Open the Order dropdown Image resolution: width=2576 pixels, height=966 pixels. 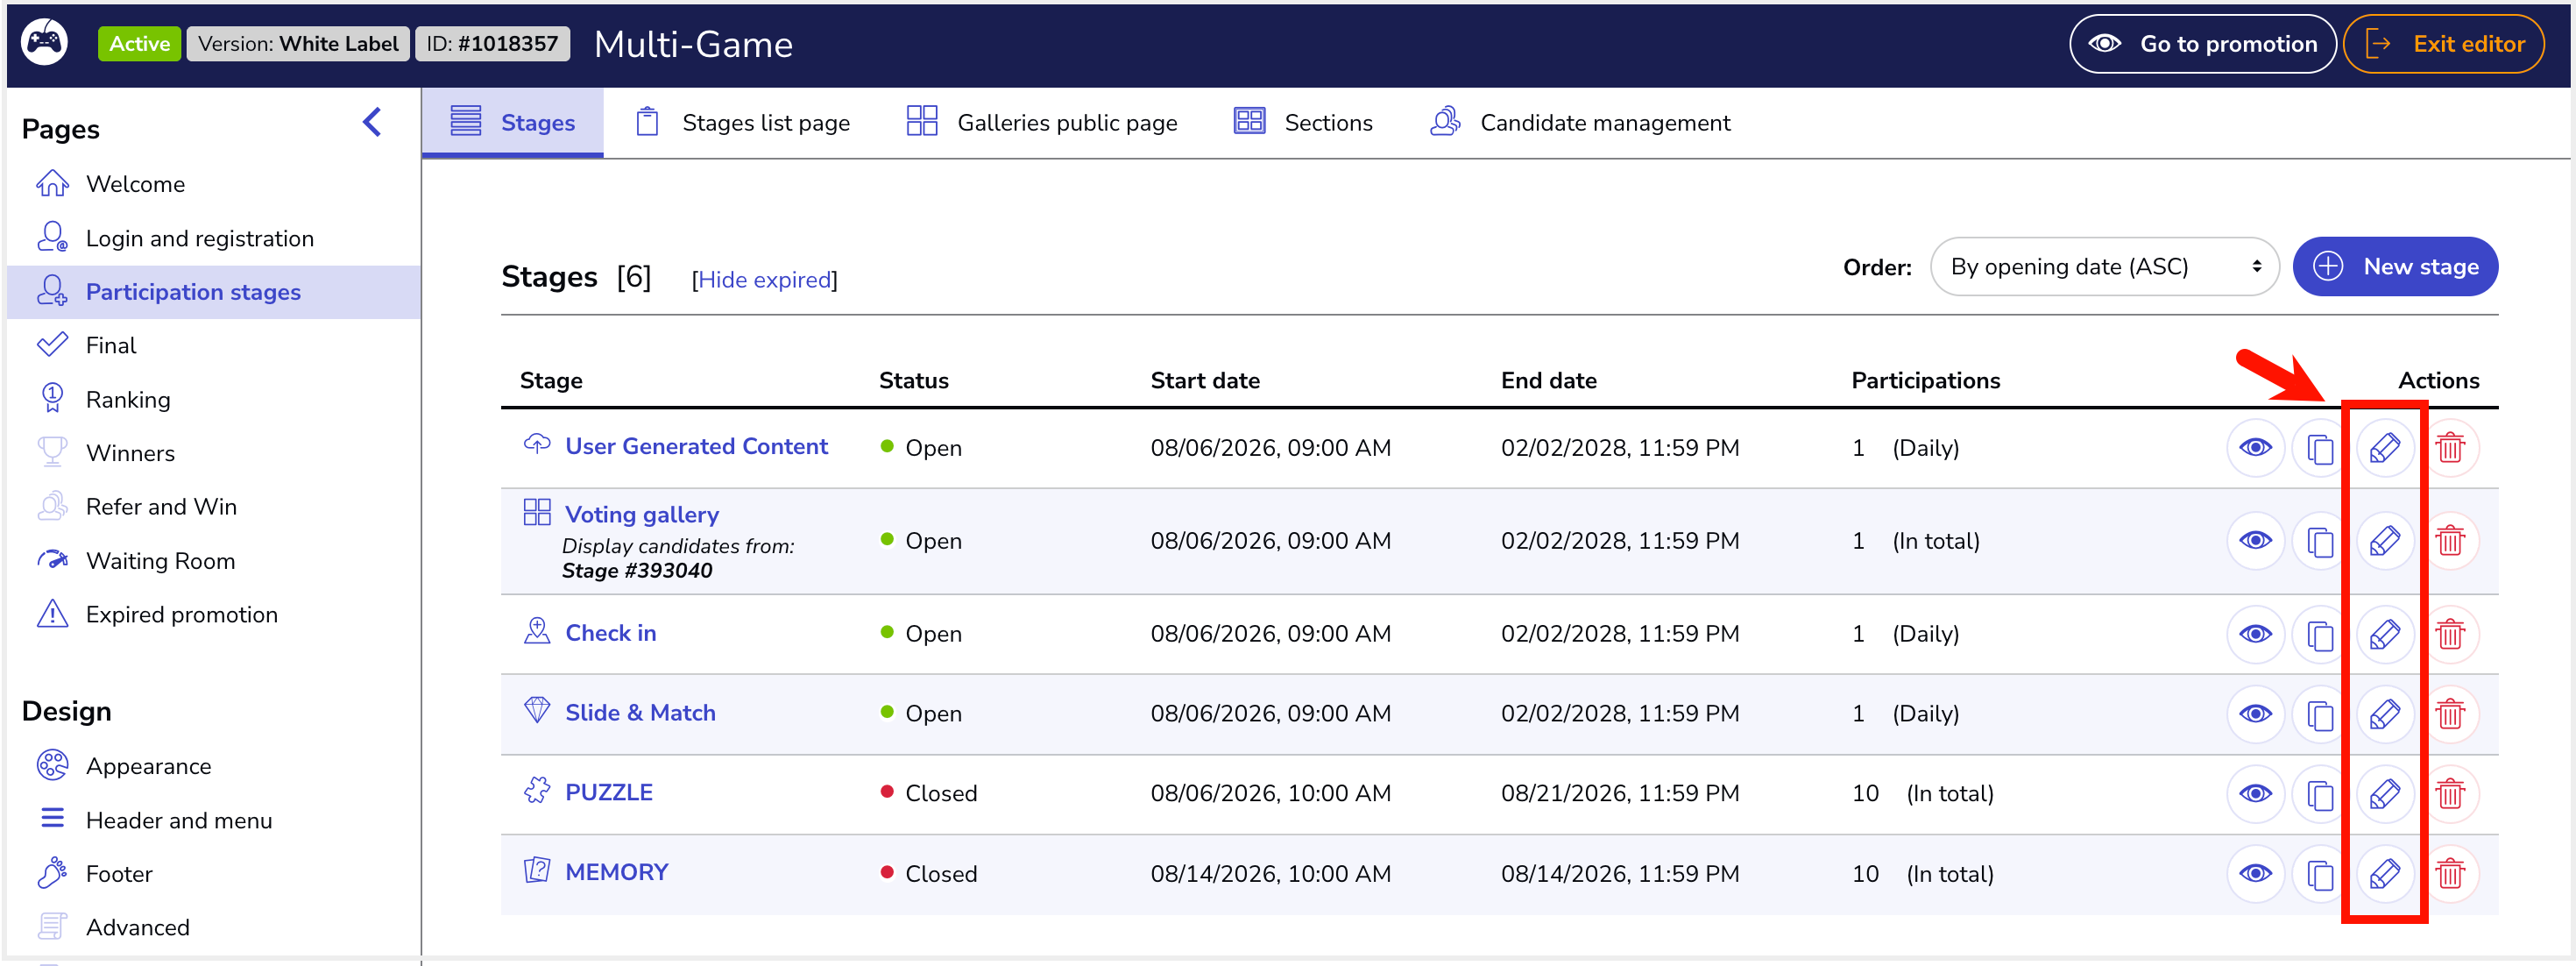(2104, 267)
